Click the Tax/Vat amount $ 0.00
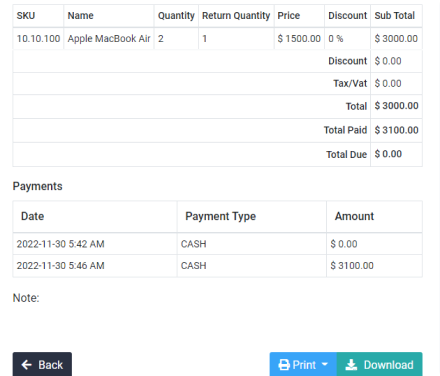 coord(388,83)
